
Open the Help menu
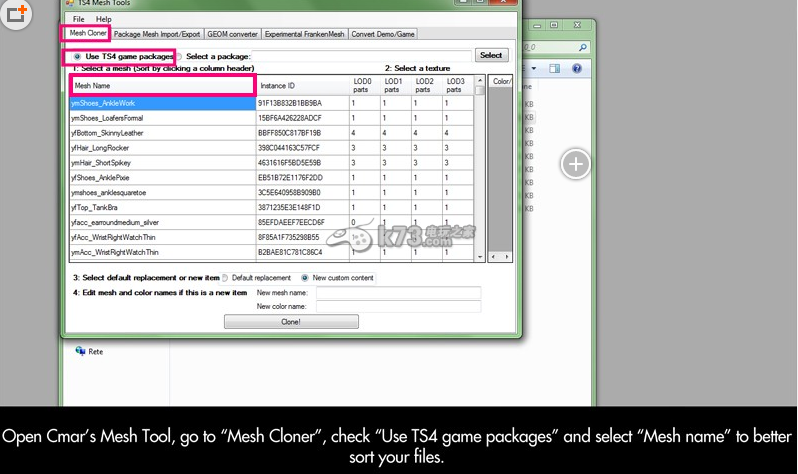pos(104,19)
